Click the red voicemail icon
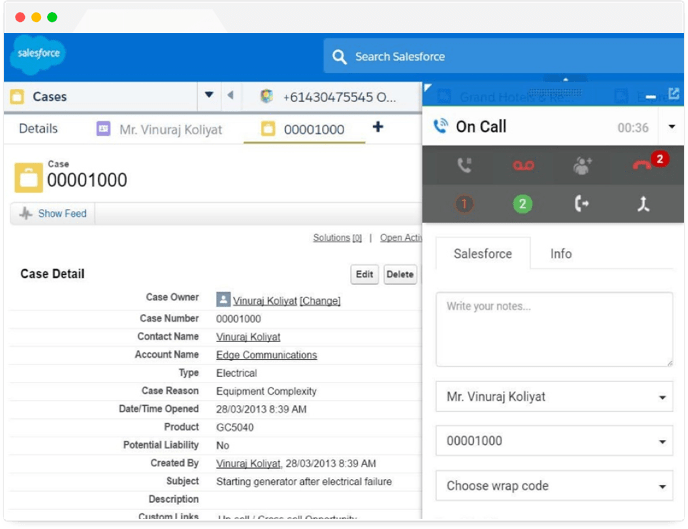 point(523,165)
